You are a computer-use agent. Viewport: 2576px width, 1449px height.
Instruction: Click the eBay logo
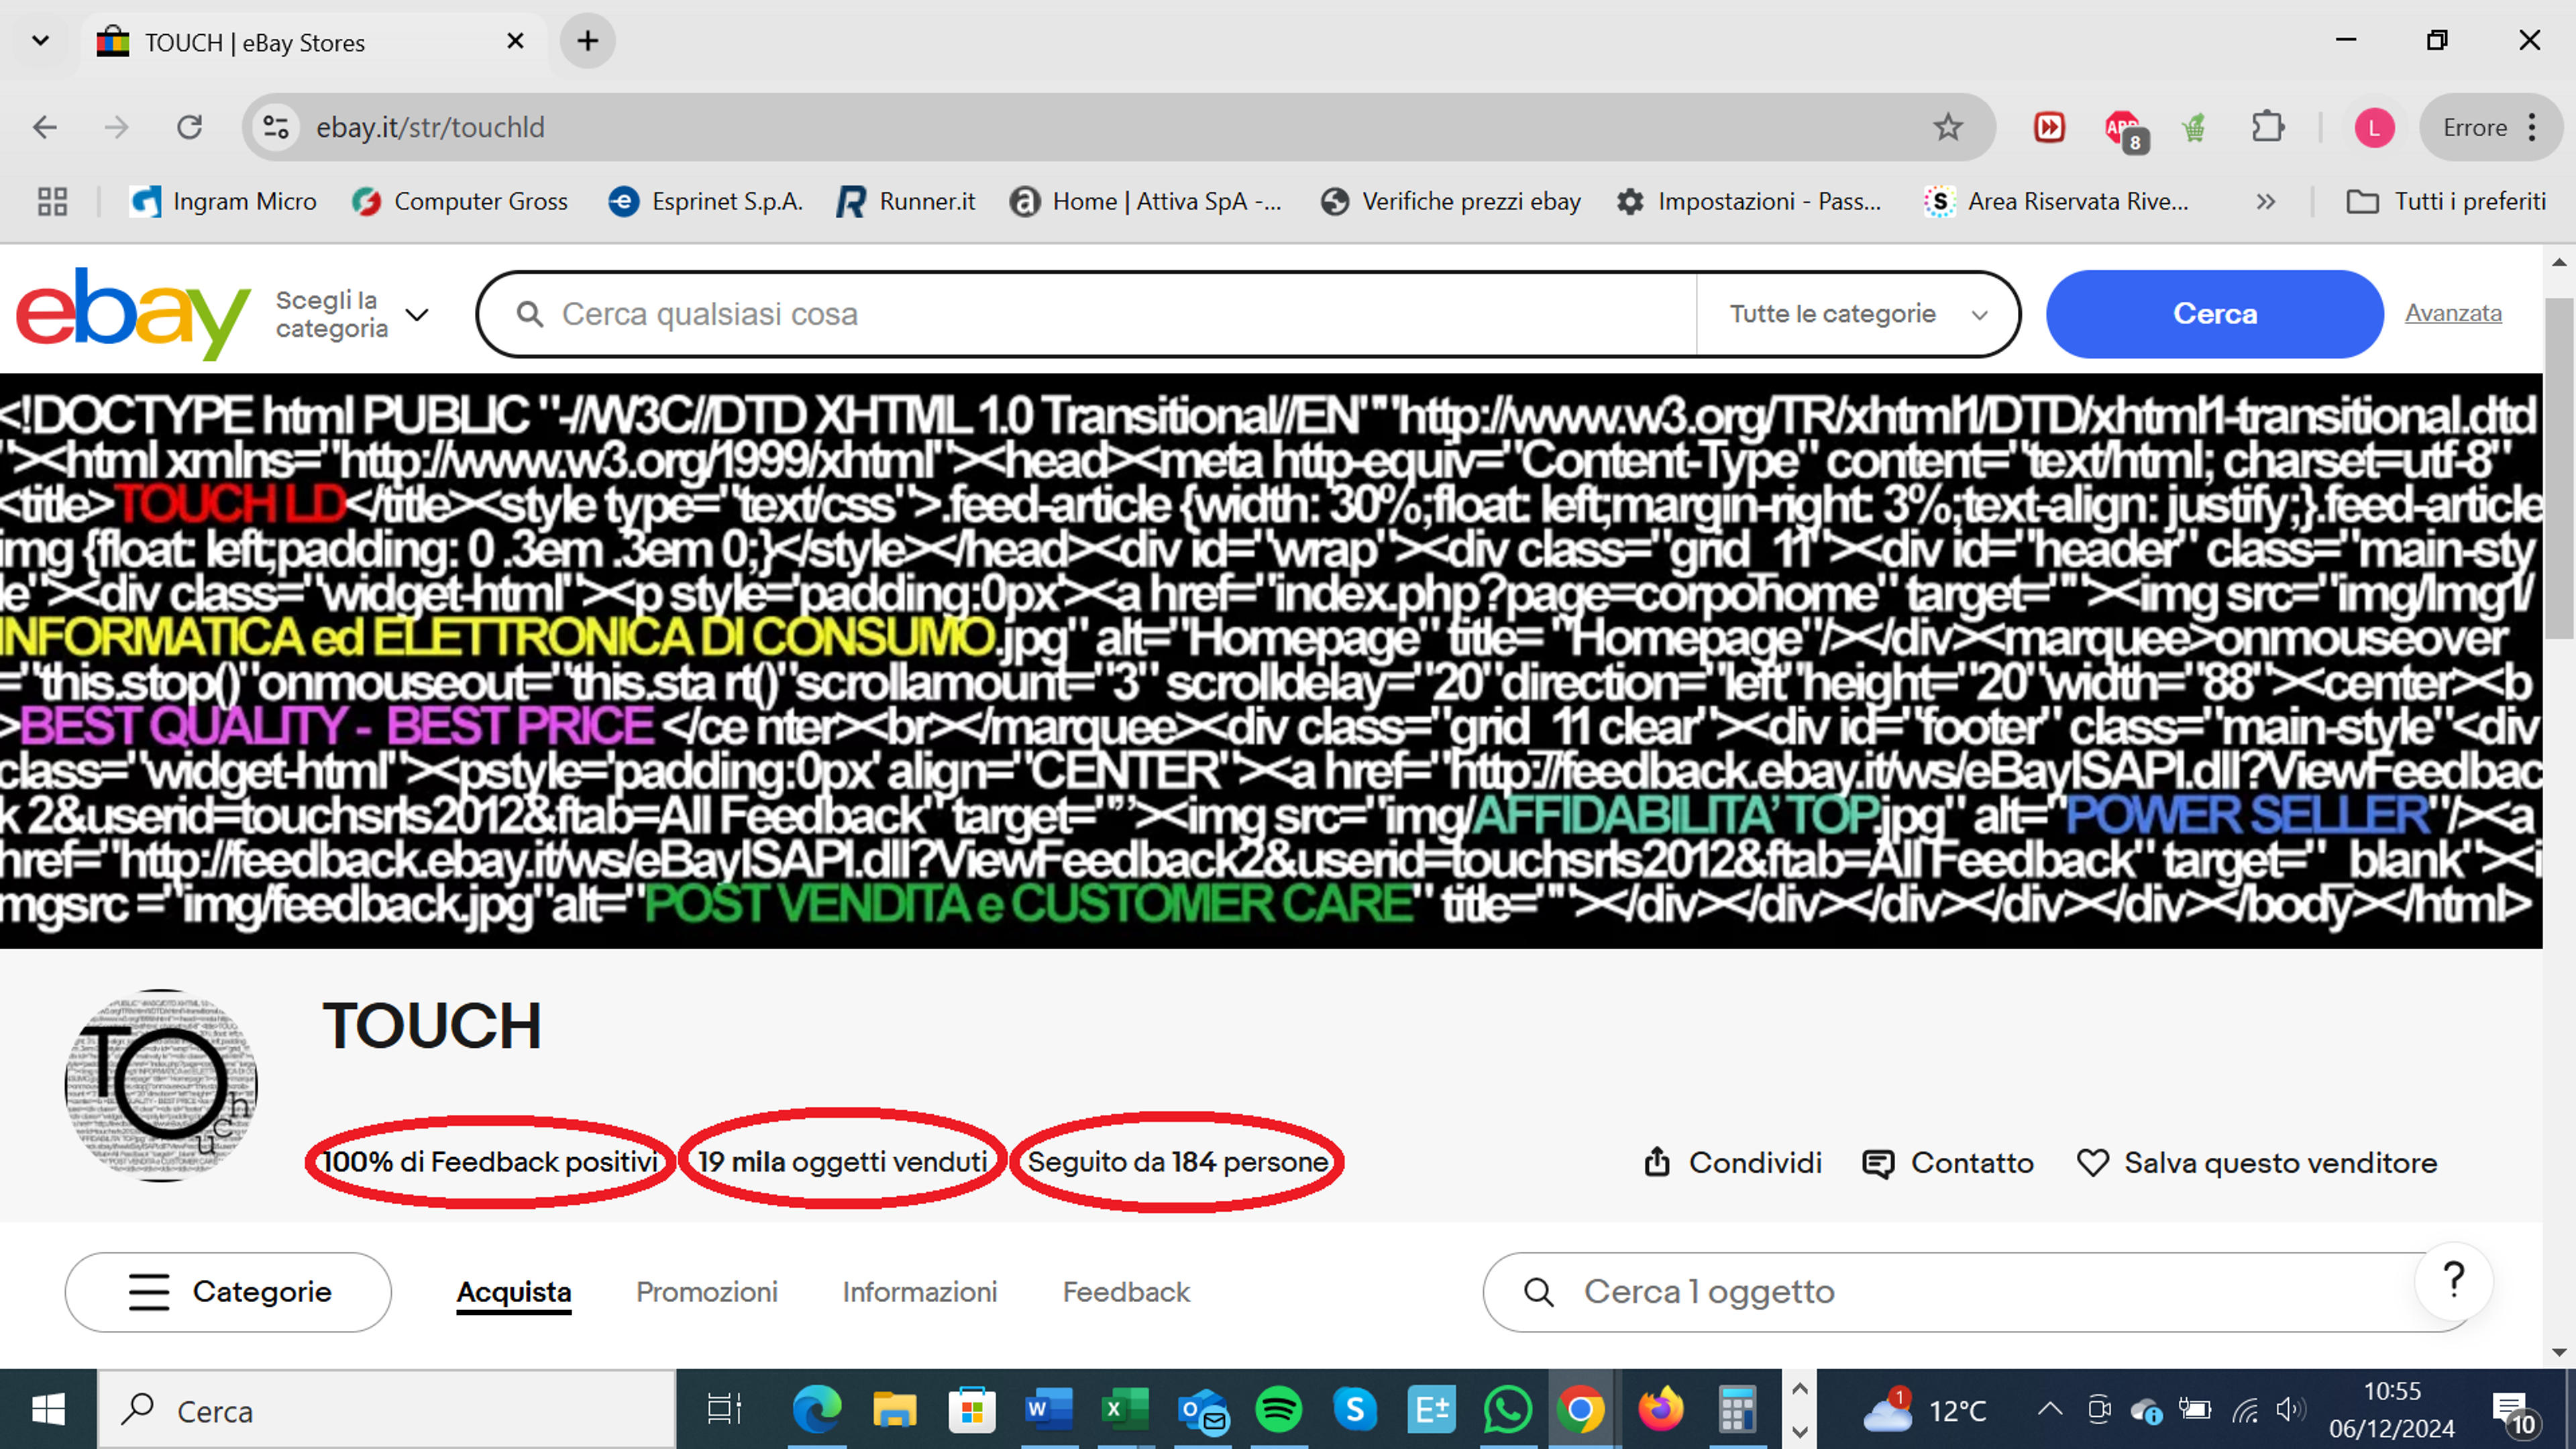coord(133,313)
